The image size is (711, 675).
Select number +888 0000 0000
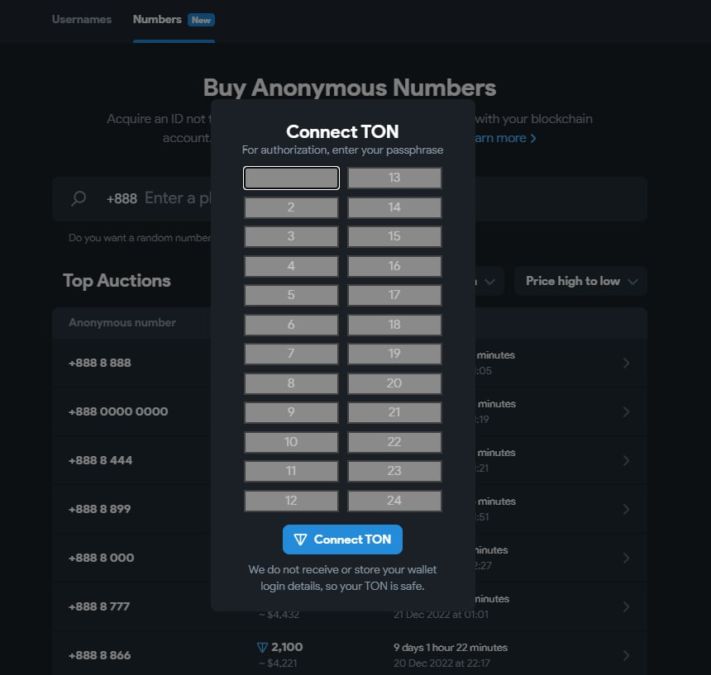118,412
